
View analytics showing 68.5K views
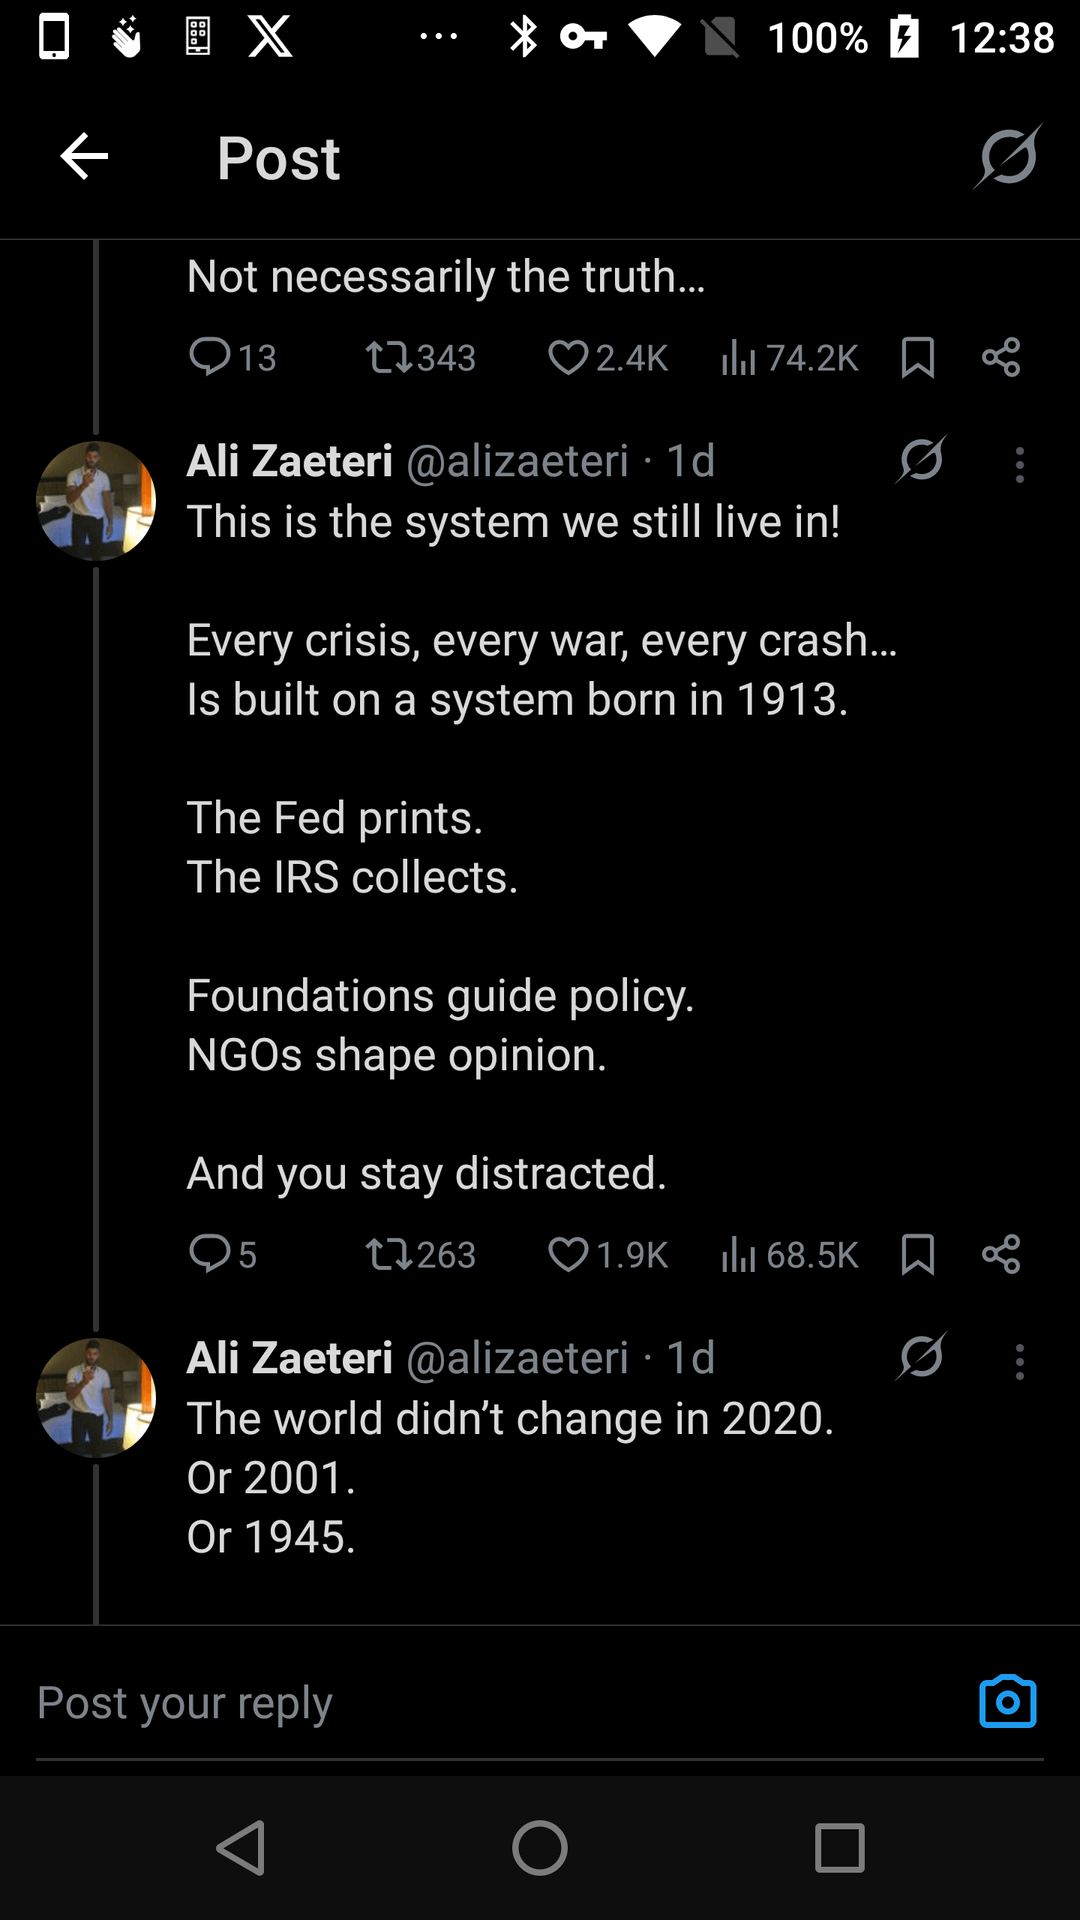790,1254
